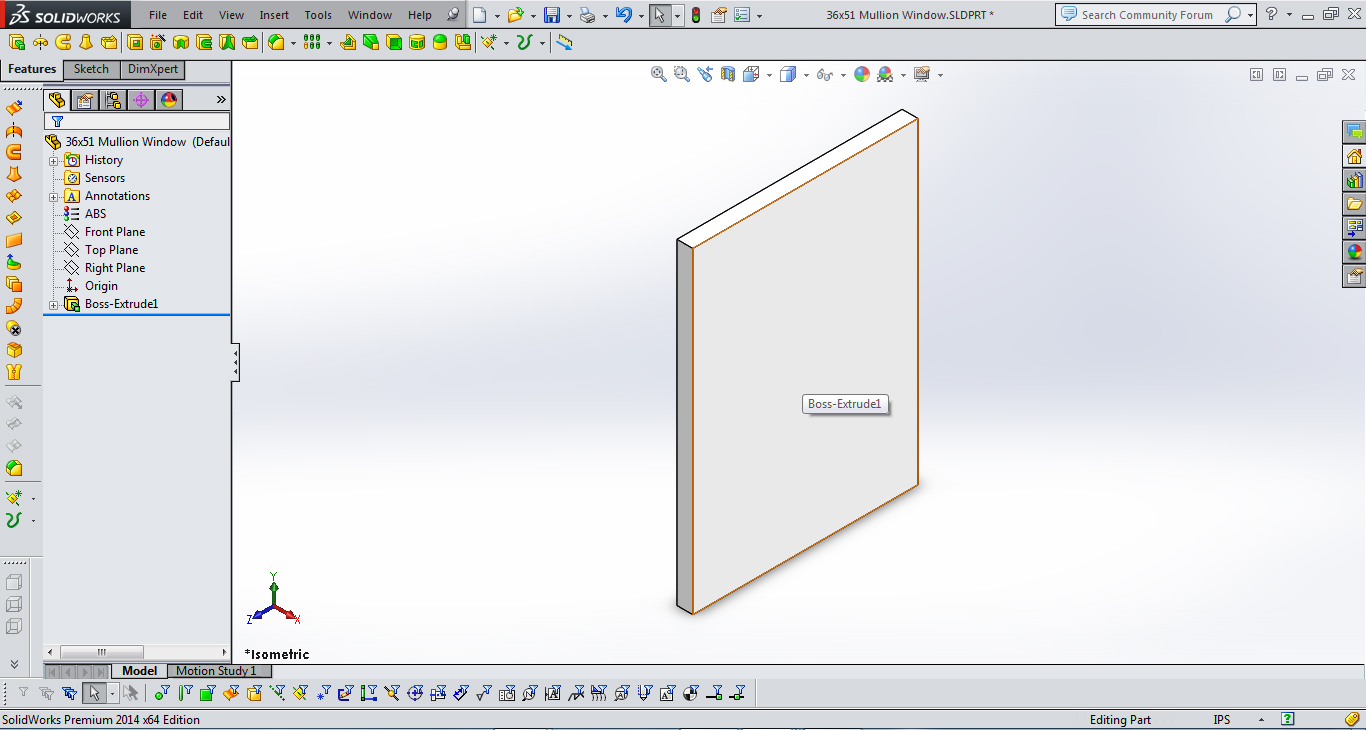
Task: Expand the Annotations node in feature tree
Action: pos(53,196)
